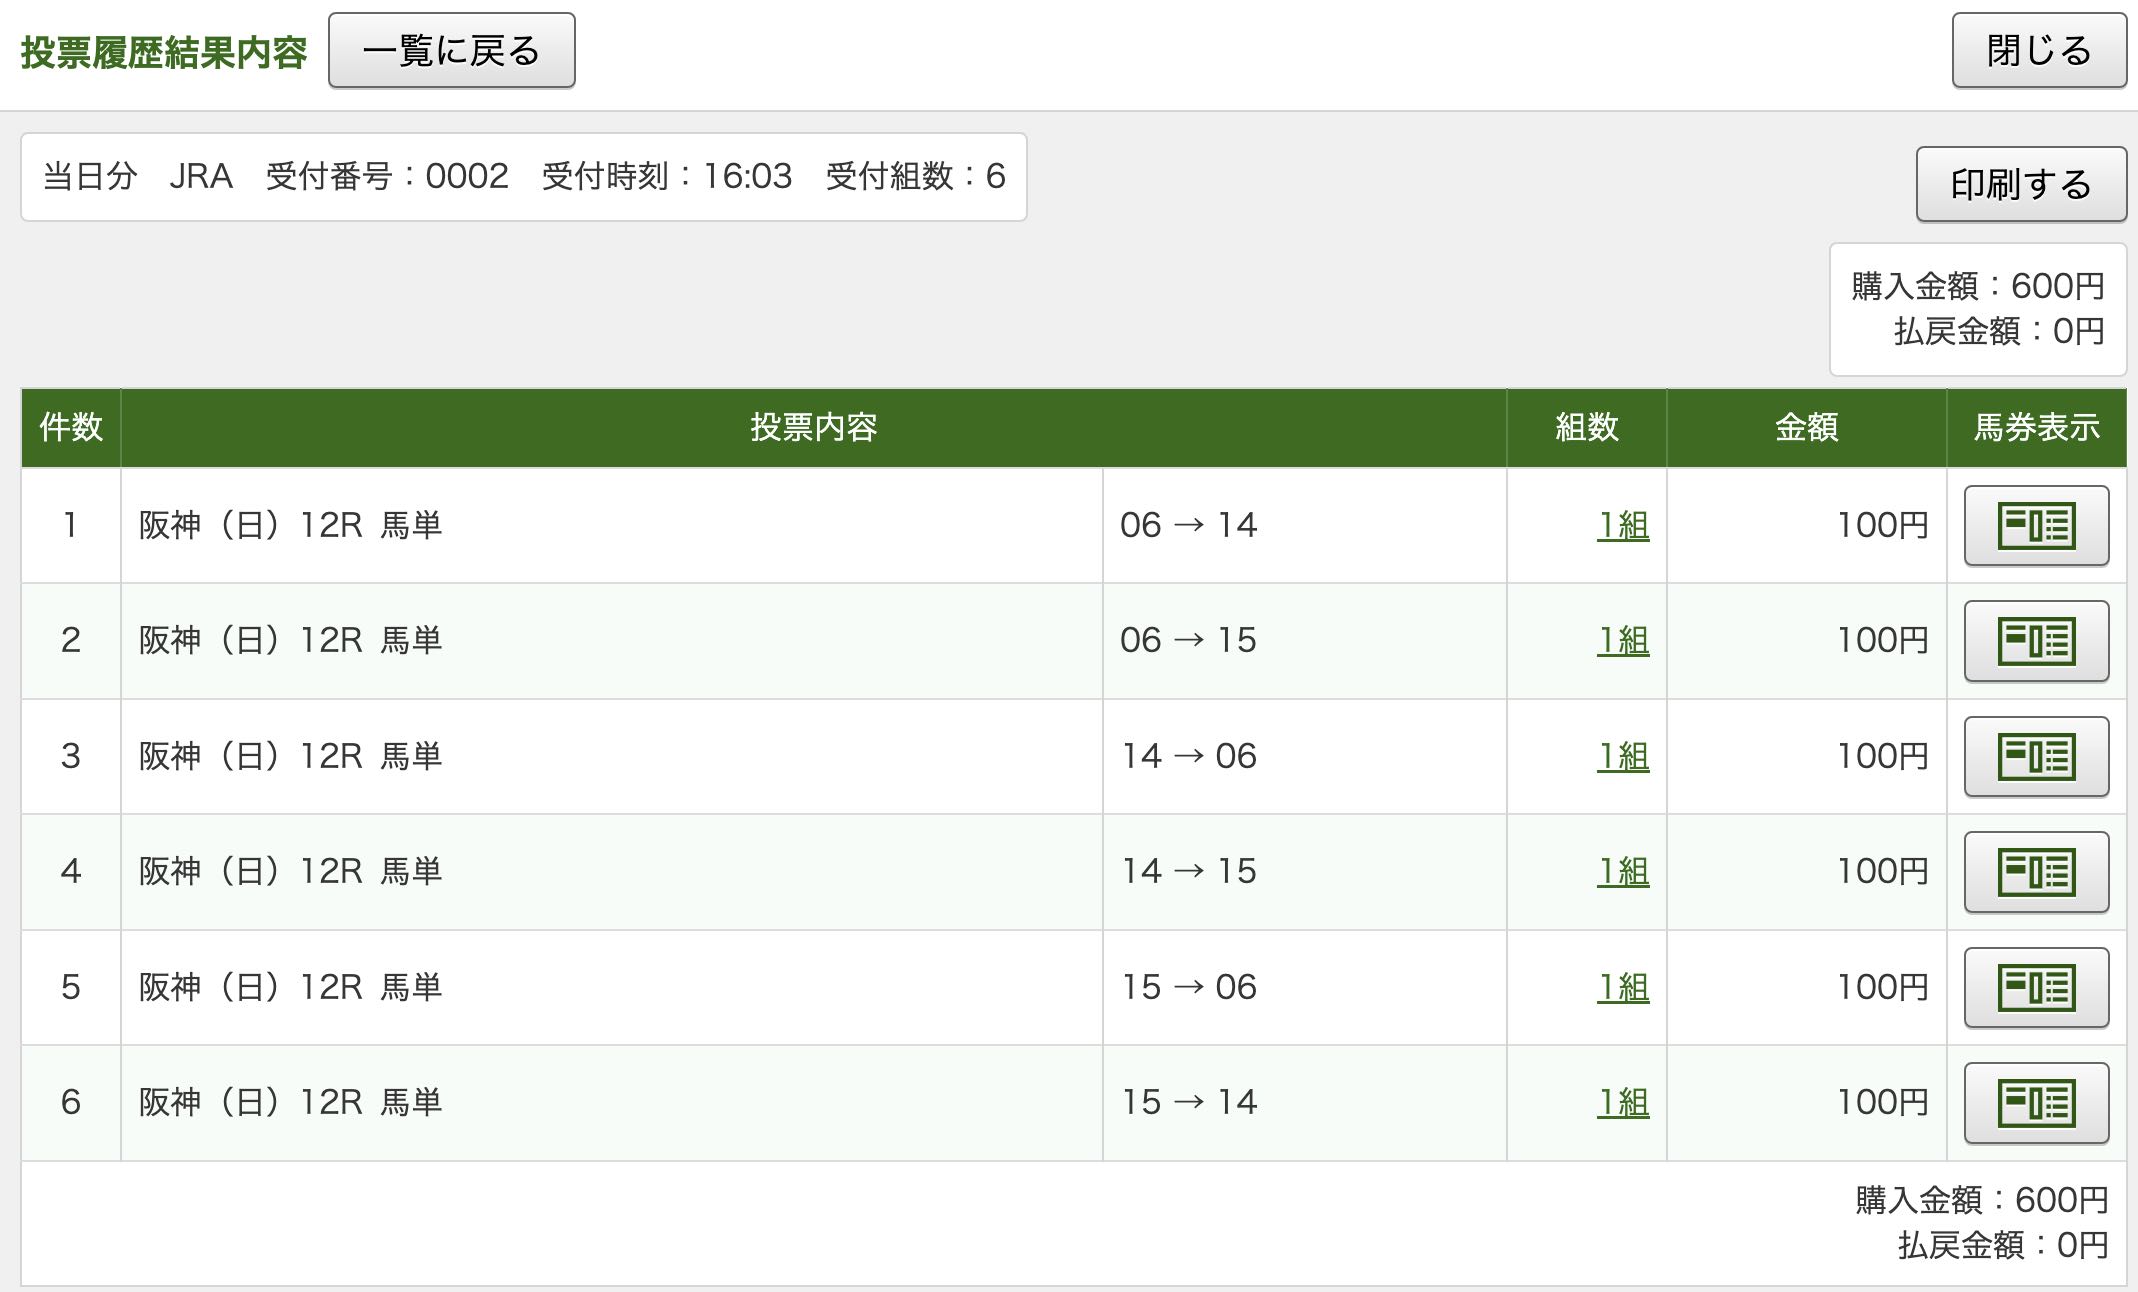Show betting ticket for 14 → 15
Screen dimensions: 2138x1292
coord(2036,872)
